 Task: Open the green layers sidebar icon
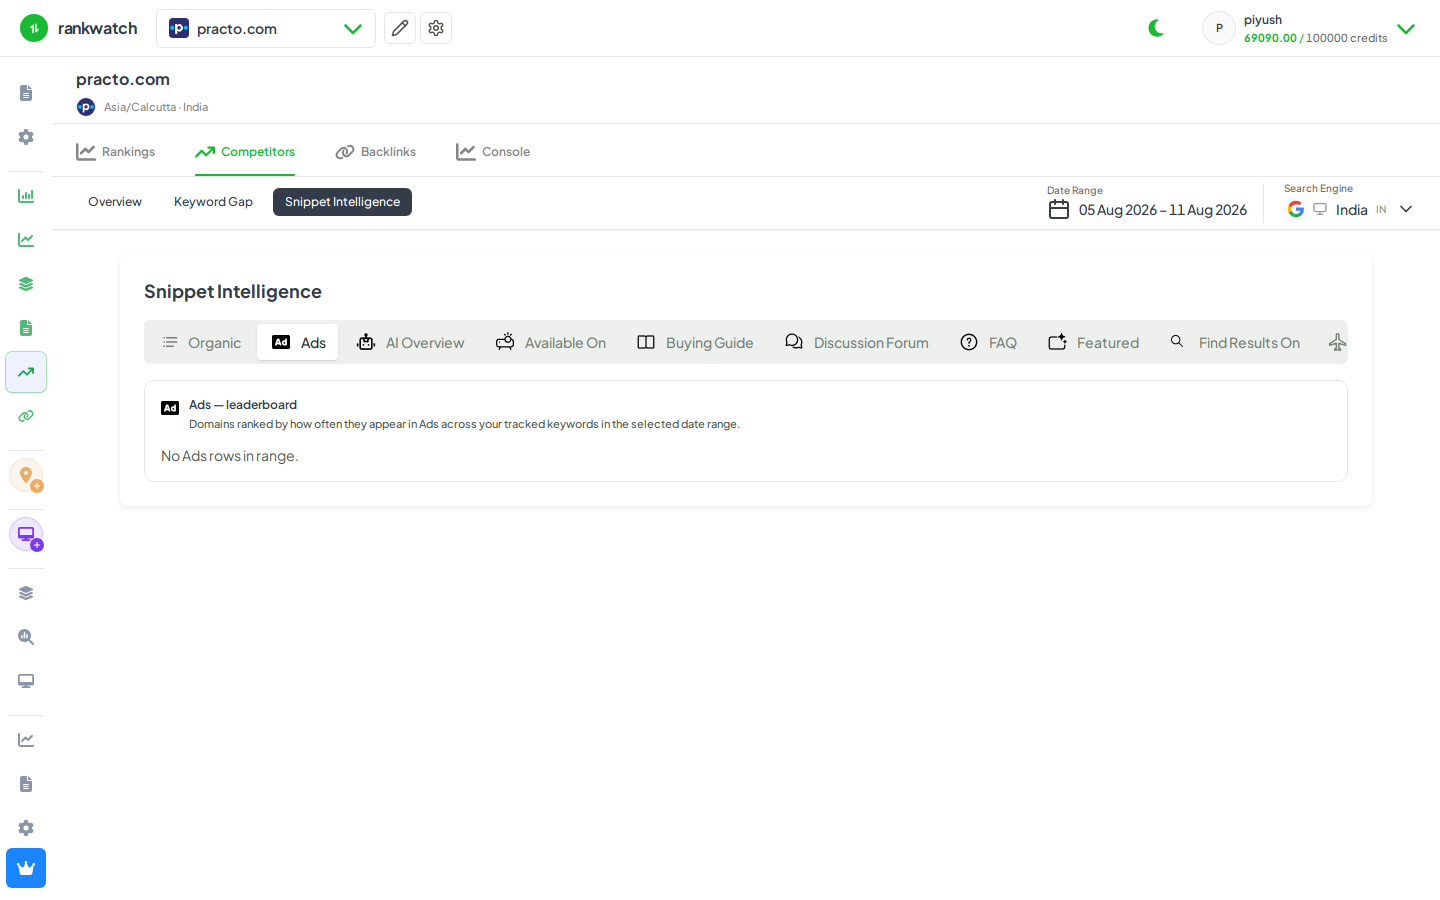(26, 284)
